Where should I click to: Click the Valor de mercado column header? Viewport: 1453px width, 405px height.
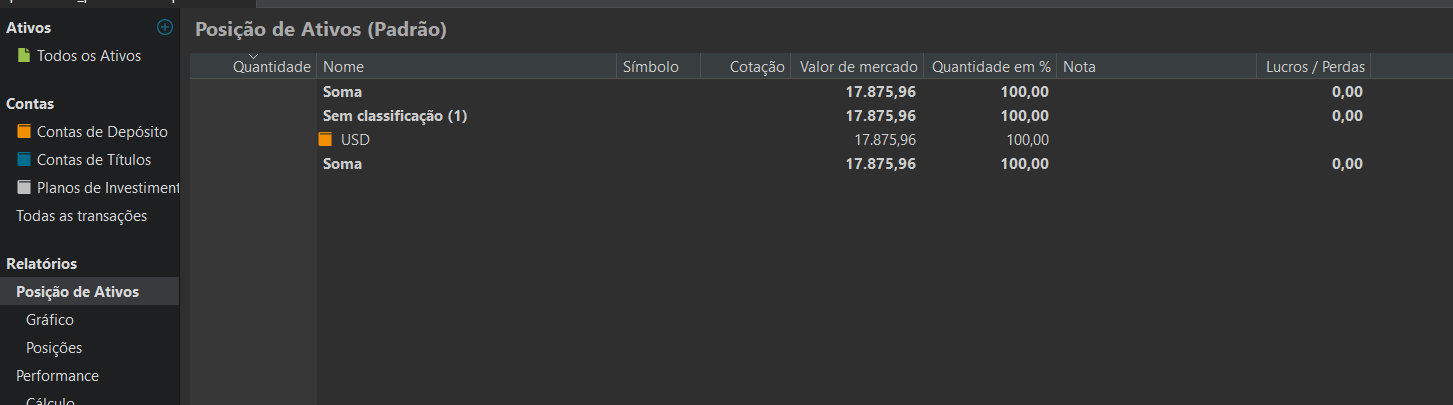[x=858, y=67]
